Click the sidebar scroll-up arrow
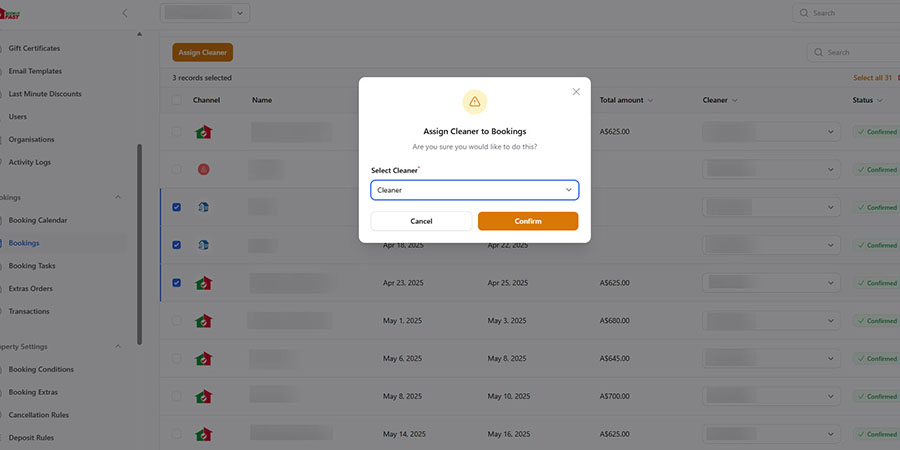 (x=139, y=34)
